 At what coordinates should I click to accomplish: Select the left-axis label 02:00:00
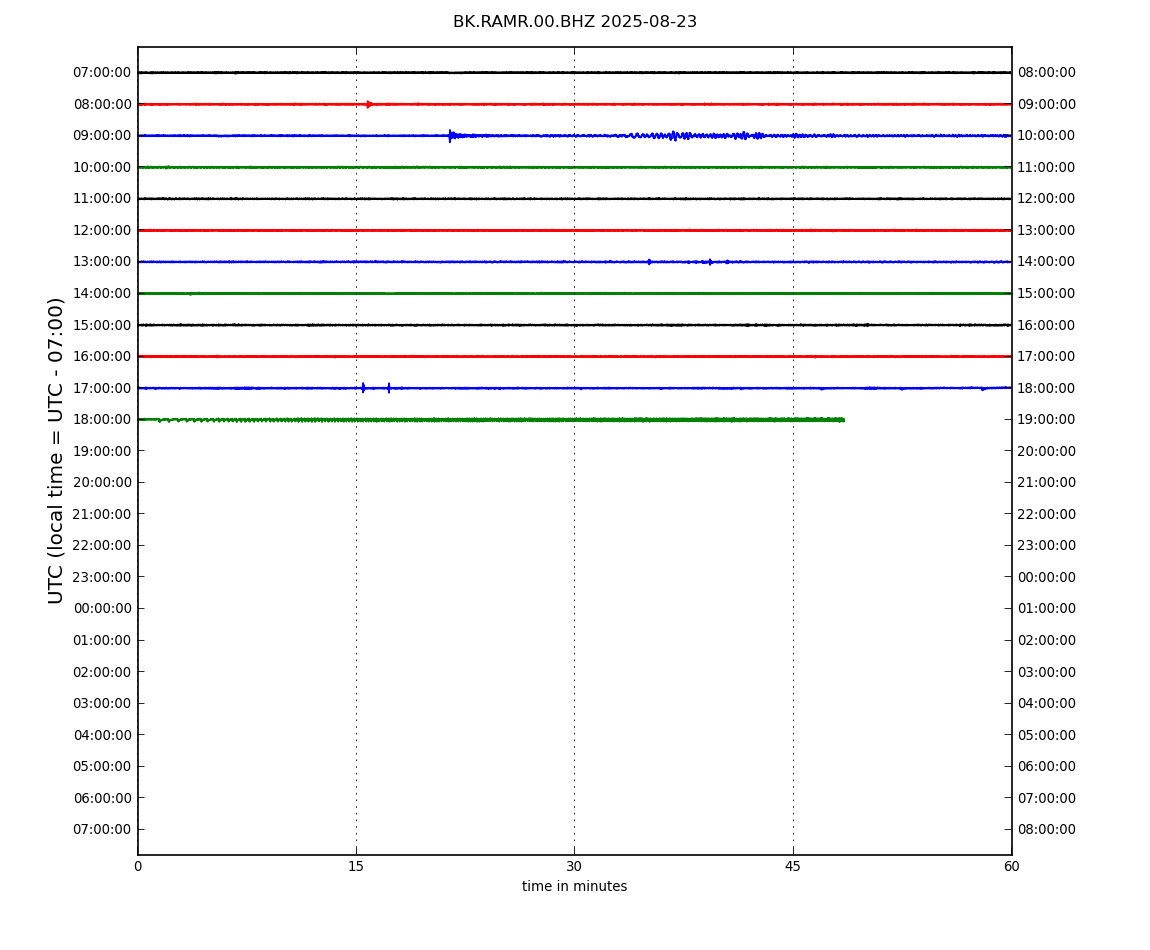click(103, 672)
